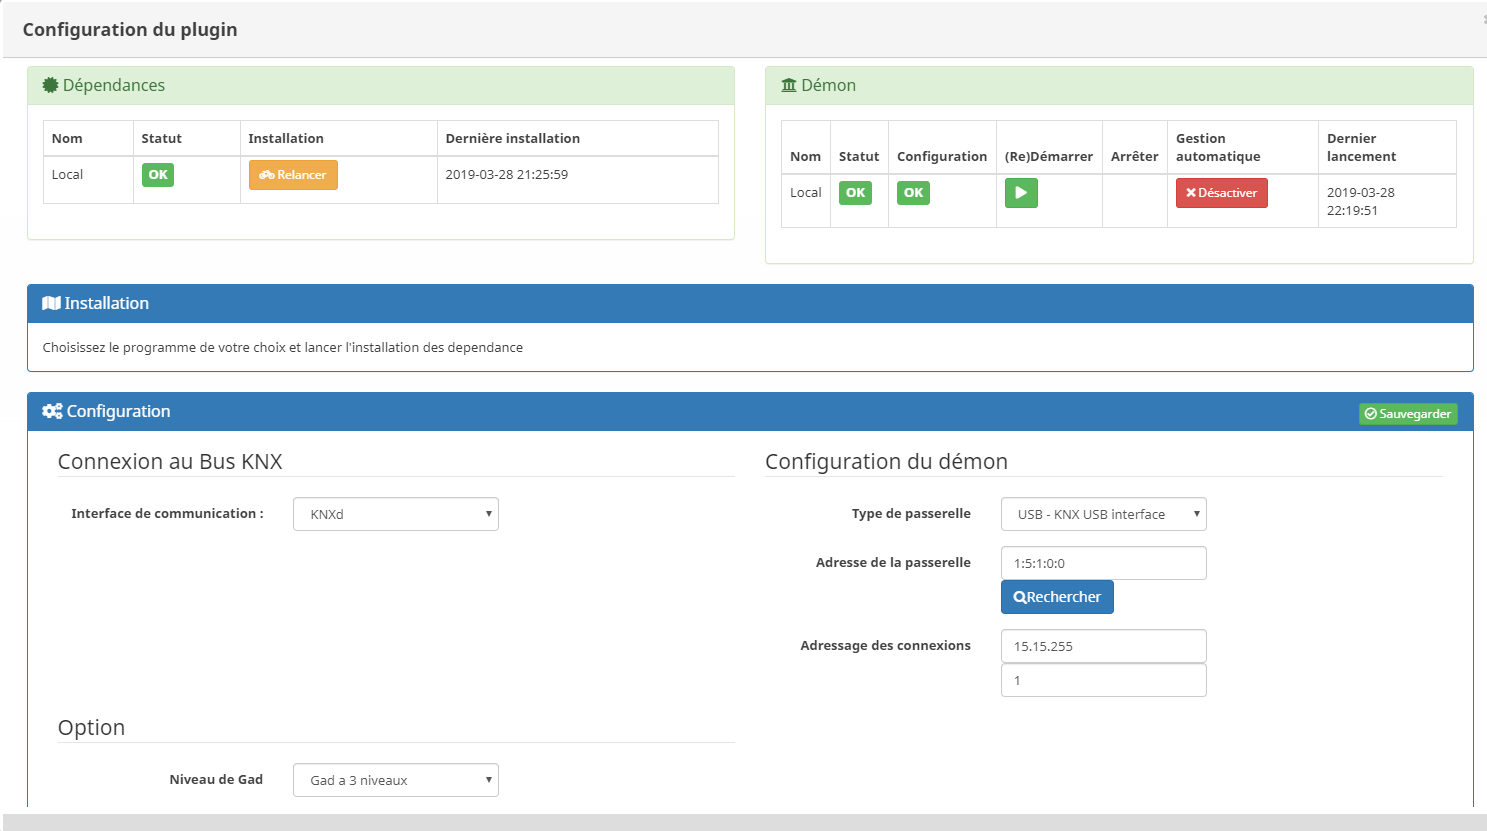The image size is (1487, 831).
Task: Click the Adressage des connexions label
Action: 885,645
